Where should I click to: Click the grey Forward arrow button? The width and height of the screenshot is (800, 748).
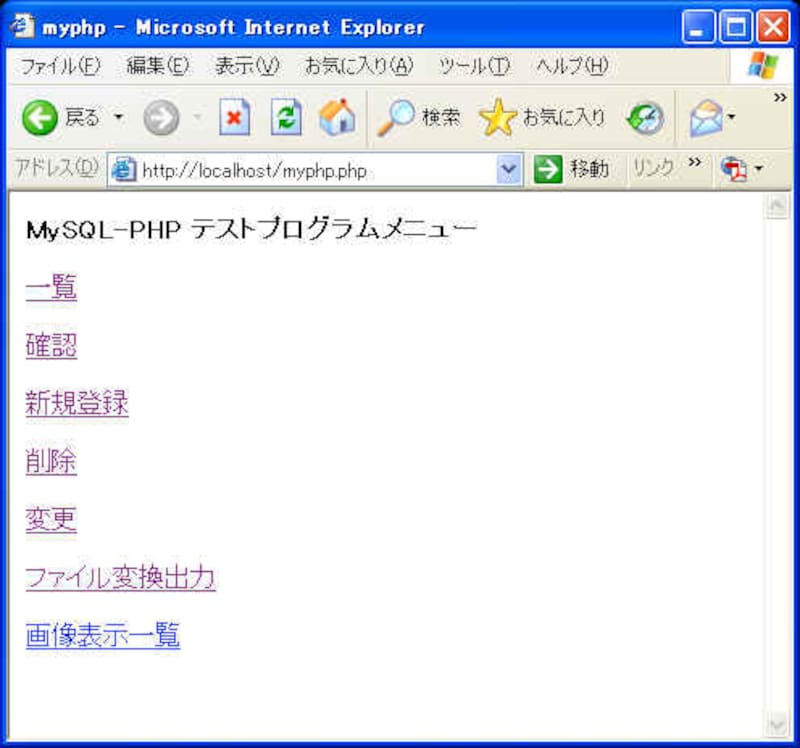[161, 118]
